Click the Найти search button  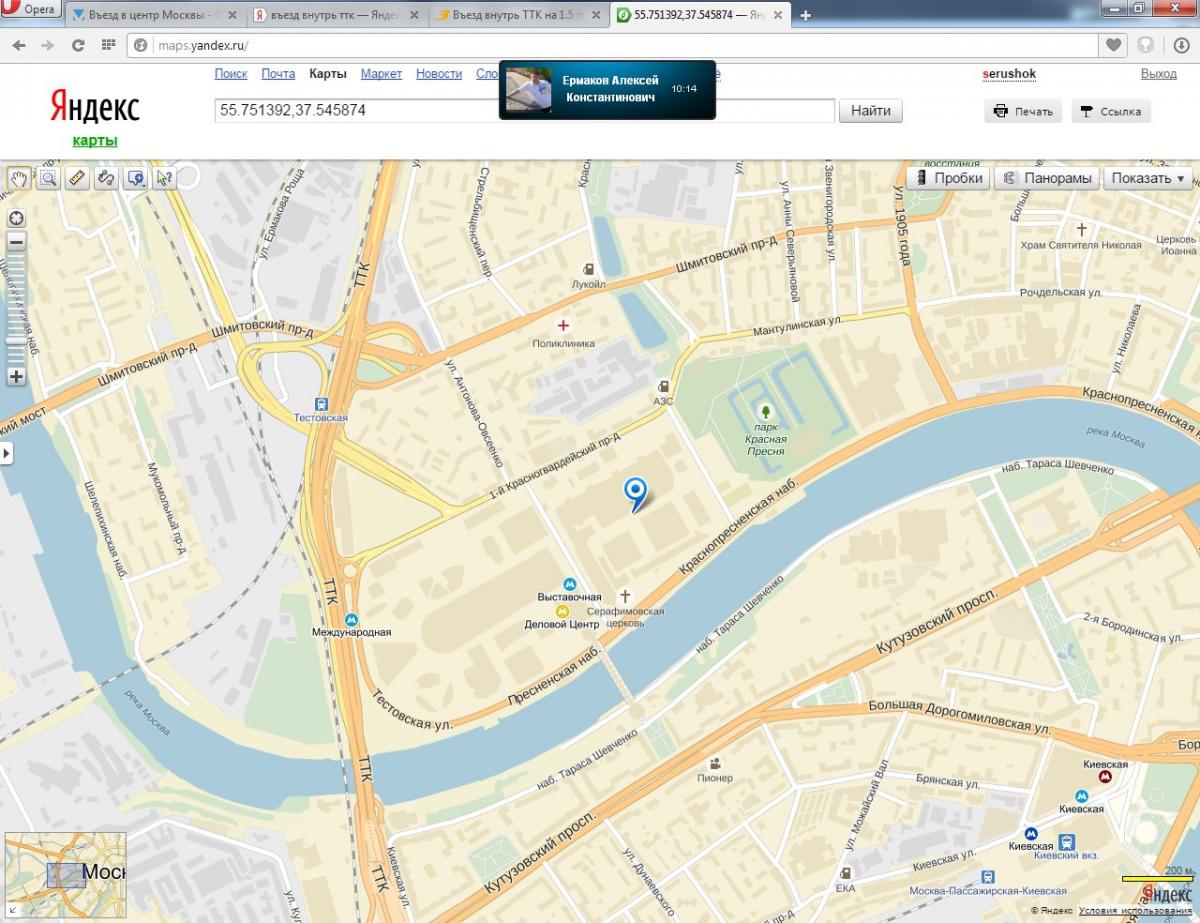871,111
